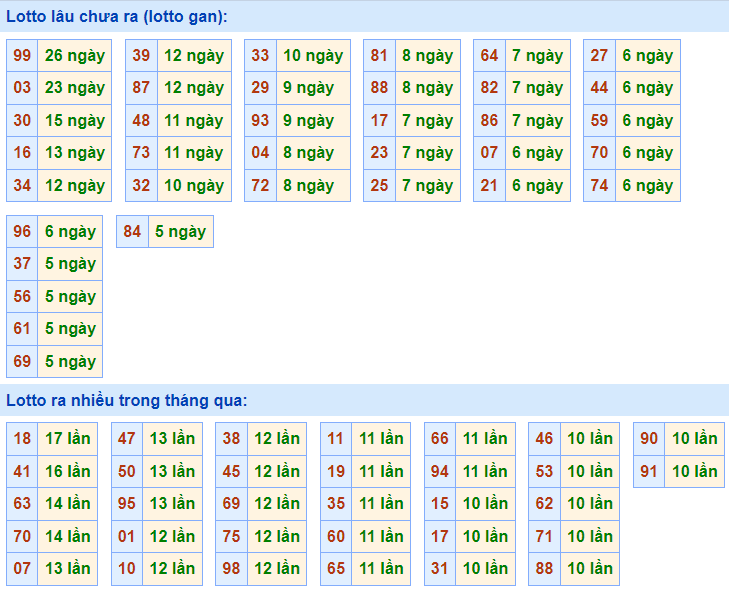Viewport: 729px width, 589px height.
Task: Click the '12 lần' value beside 45
Action: click(277, 471)
